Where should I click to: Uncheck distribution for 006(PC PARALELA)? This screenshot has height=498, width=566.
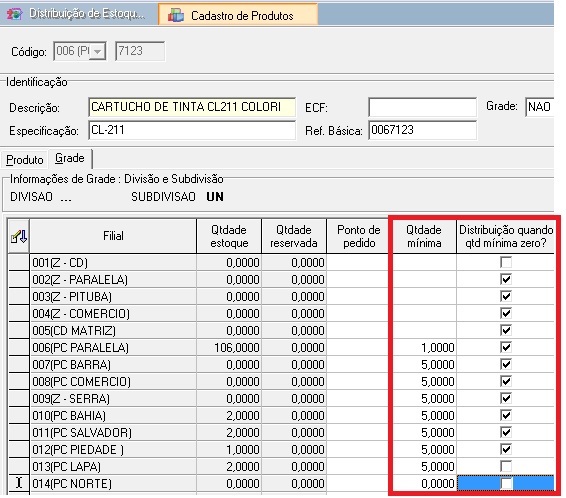pos(506,347)
